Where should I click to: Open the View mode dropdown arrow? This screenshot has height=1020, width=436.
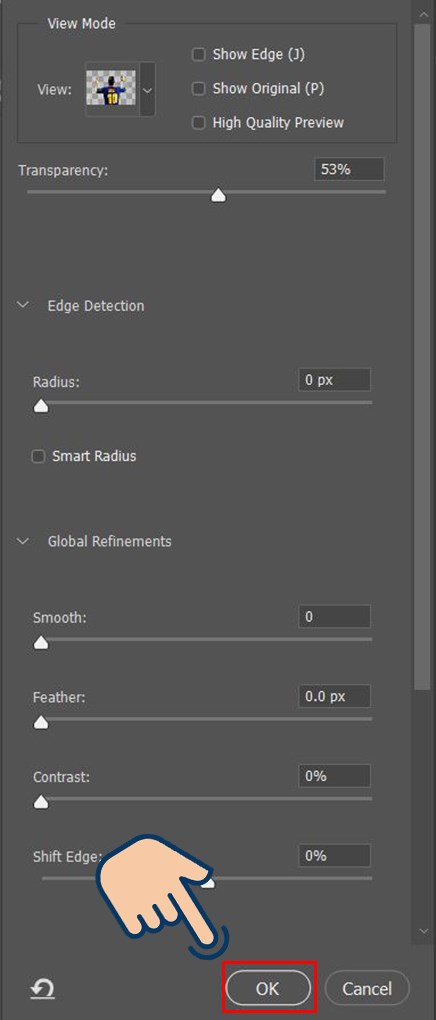point(148,89)
